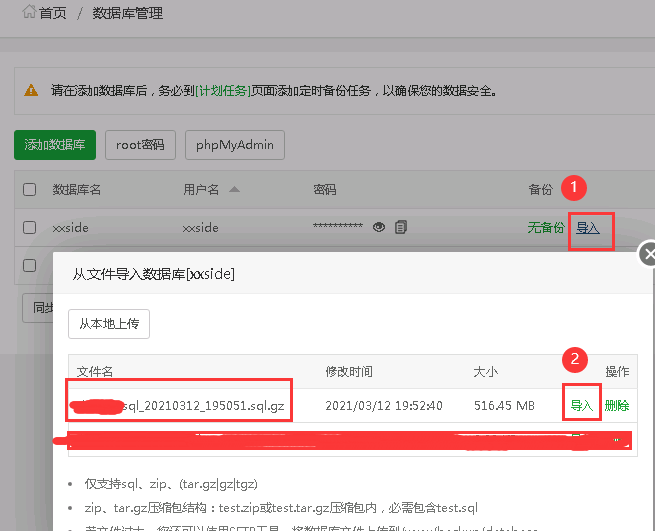Close the import dialog
Viewport: 655px width, 531px height.
click(647, 254)
